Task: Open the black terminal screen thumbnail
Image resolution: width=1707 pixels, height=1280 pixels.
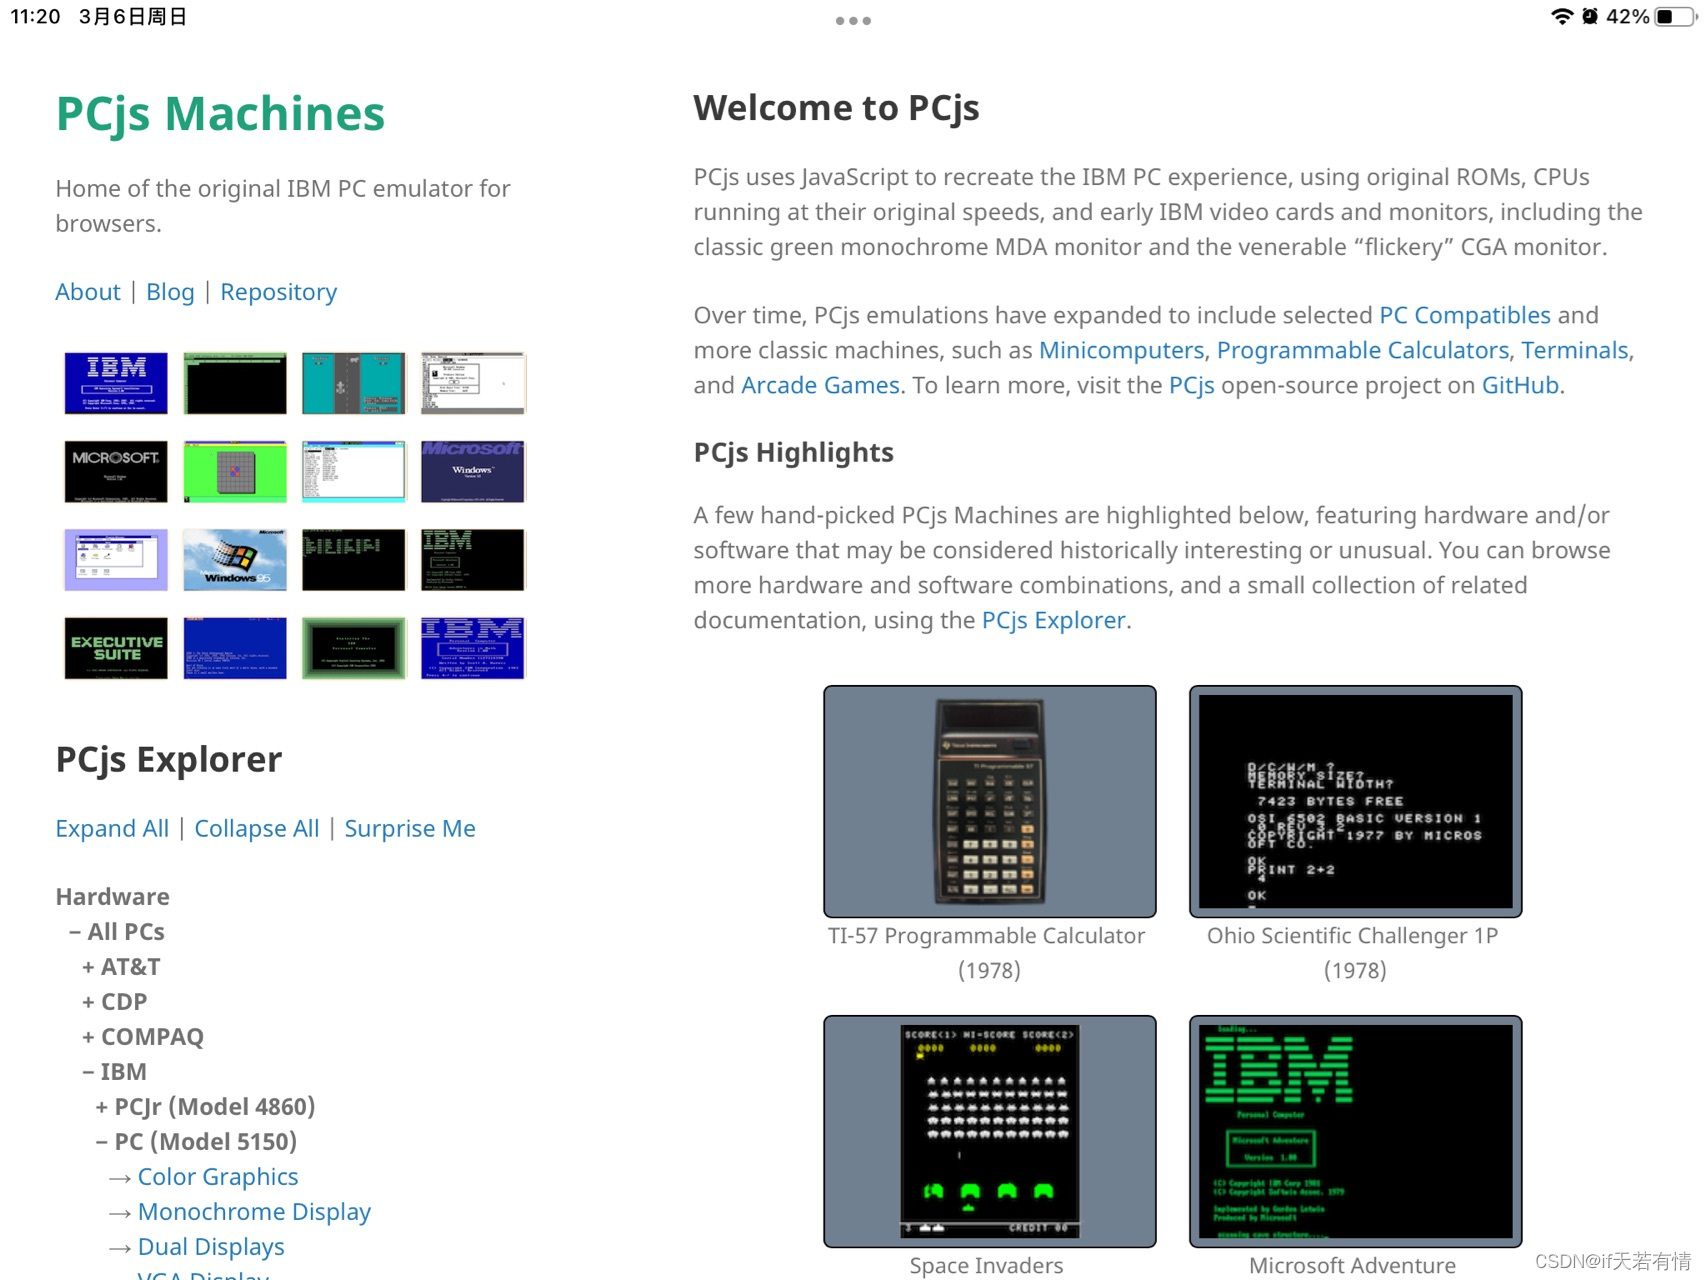Action: [235, 383]
